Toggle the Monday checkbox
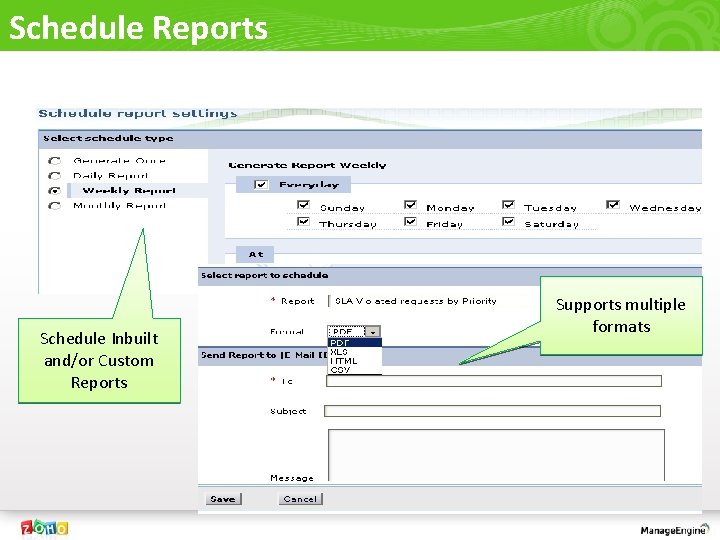Image resolution: width=720 pixels, height=540 pixels. [x=410, y=205]
